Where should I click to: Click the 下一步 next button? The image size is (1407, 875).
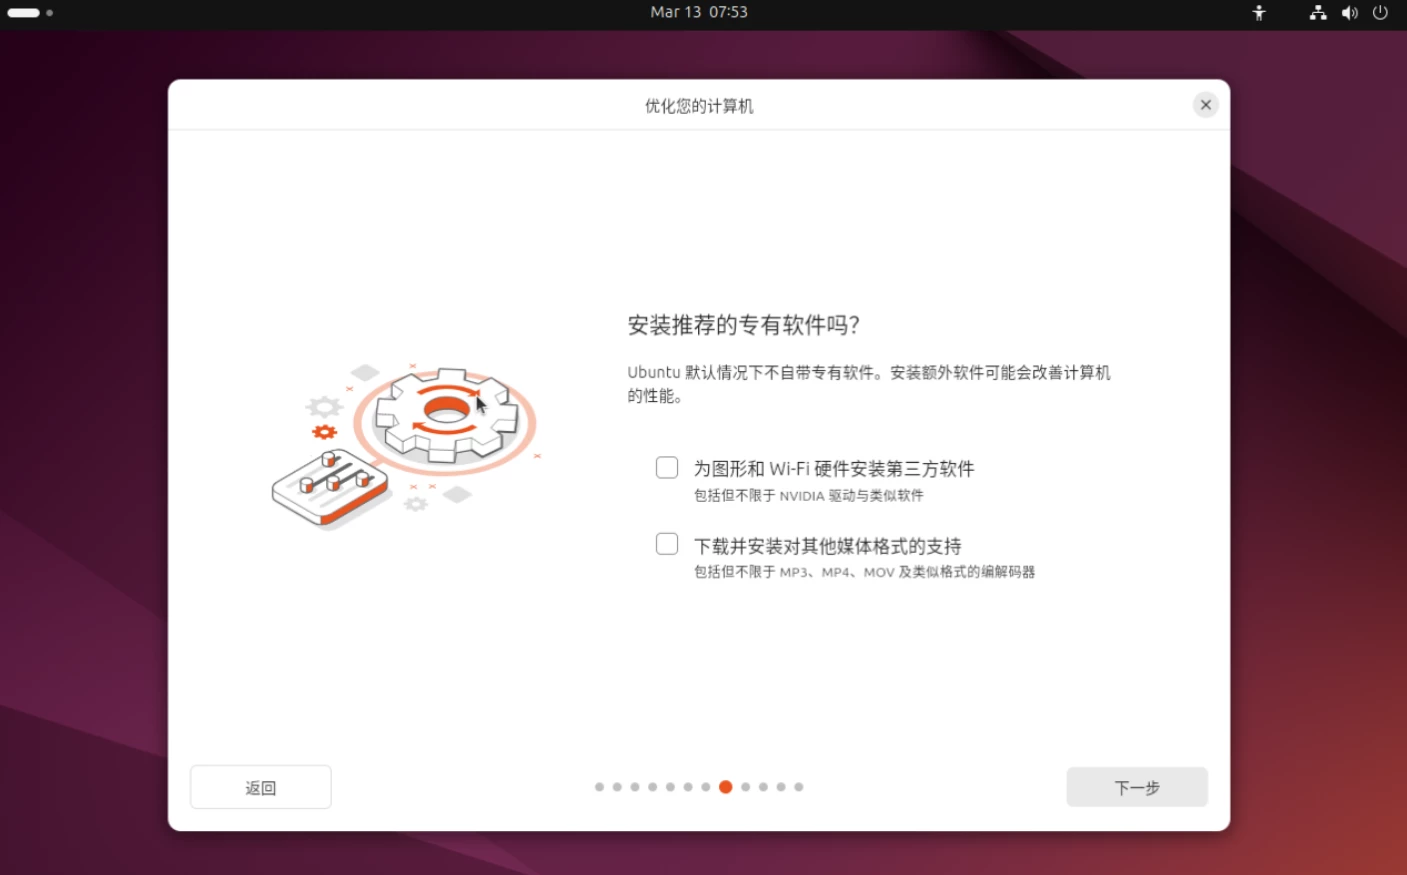tap(1136, 787)
